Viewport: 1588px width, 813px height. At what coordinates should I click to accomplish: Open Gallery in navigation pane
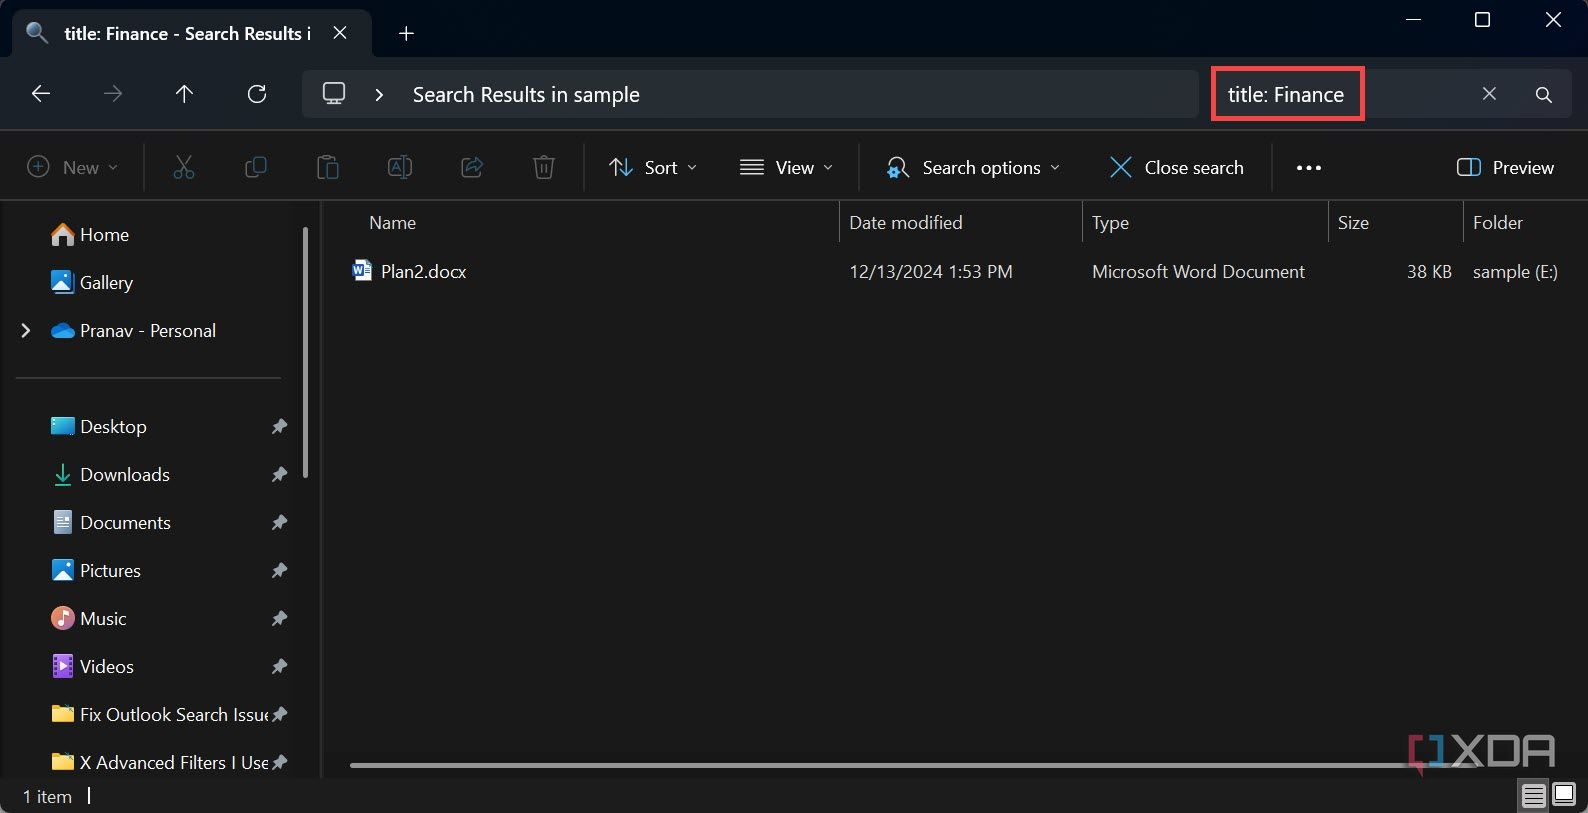(92, 282)
